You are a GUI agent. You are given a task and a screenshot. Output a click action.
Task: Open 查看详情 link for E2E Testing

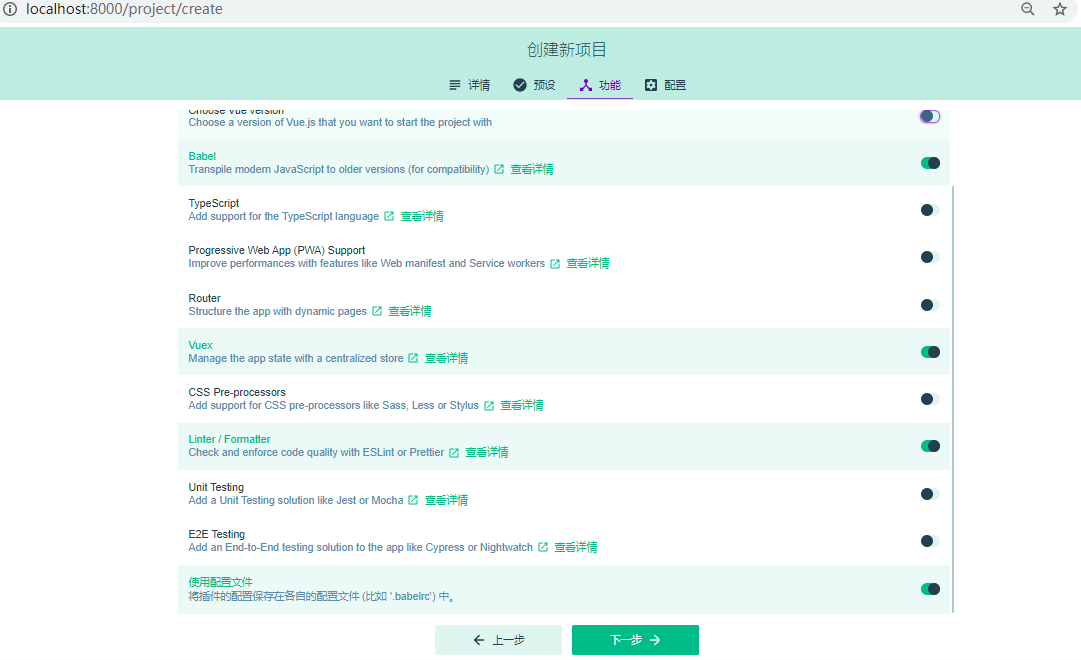[576, 547]
